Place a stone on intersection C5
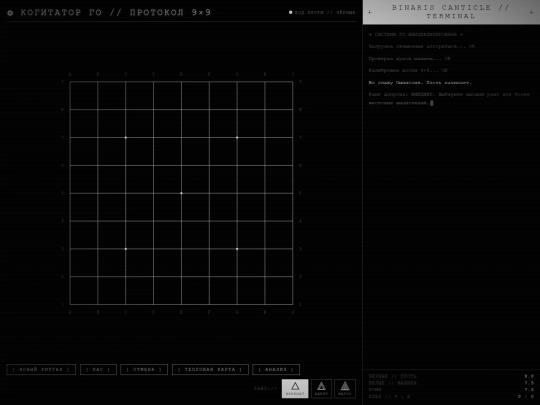 (x=126, y=193)
